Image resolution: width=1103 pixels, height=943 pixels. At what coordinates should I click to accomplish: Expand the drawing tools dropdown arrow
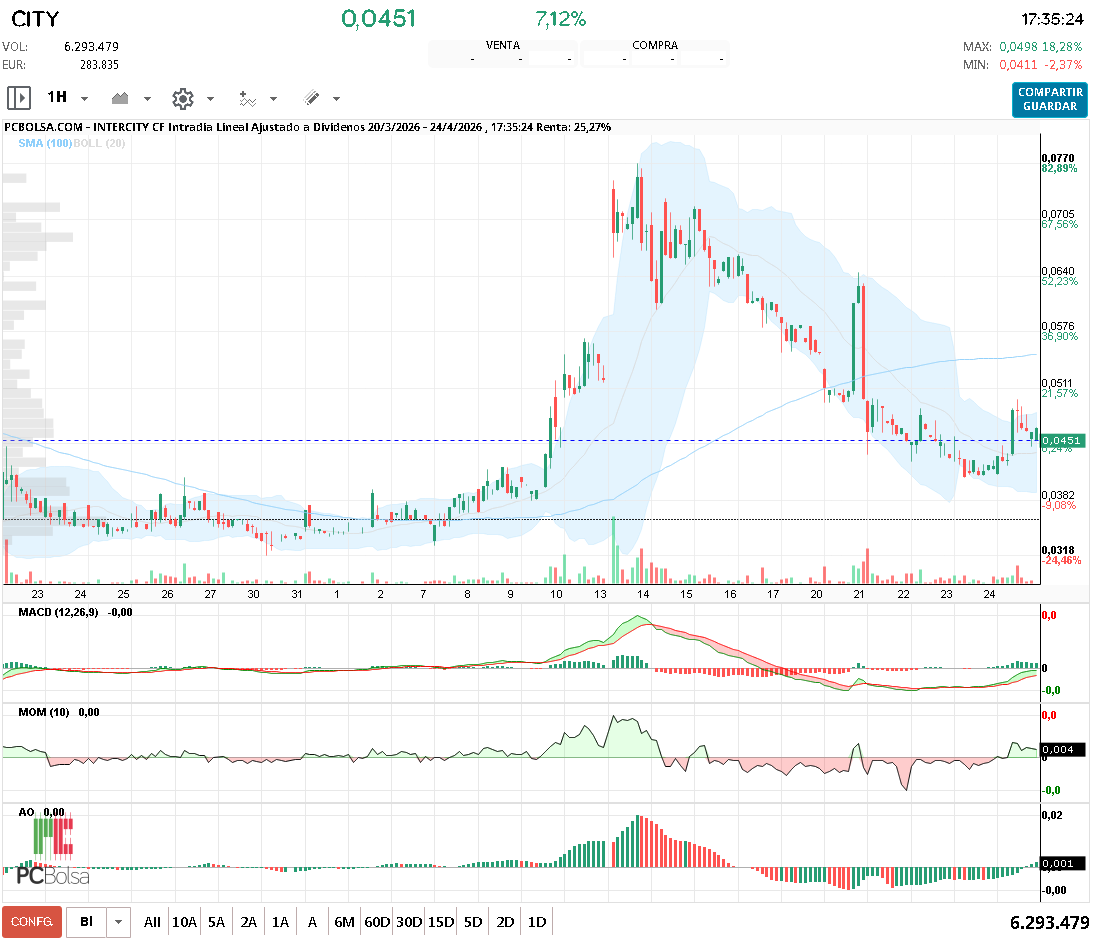tap(336, 99)
